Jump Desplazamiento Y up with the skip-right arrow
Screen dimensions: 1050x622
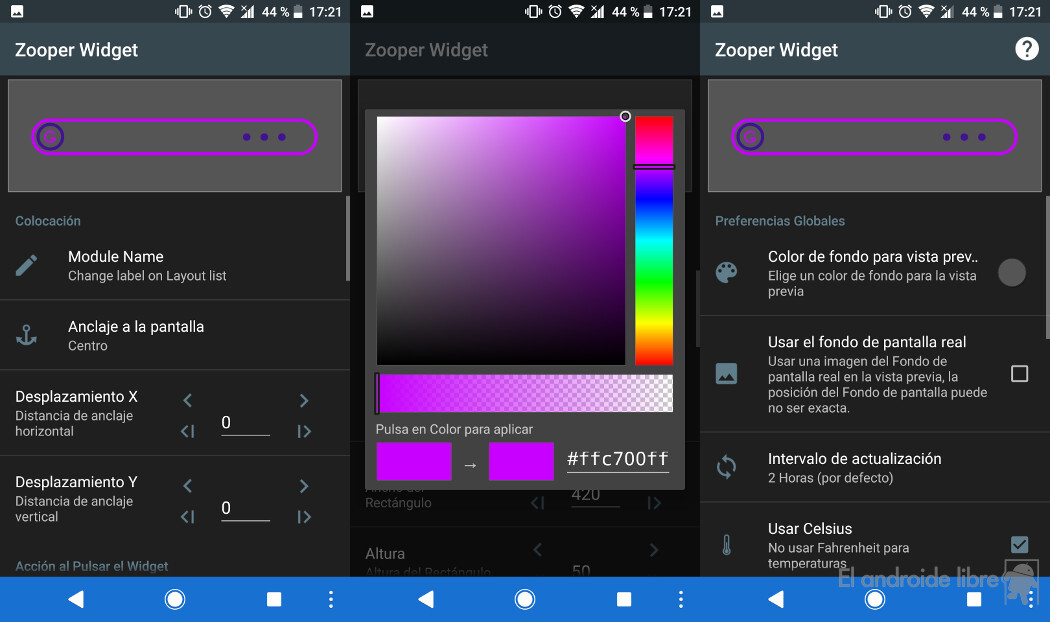[304, 517]
